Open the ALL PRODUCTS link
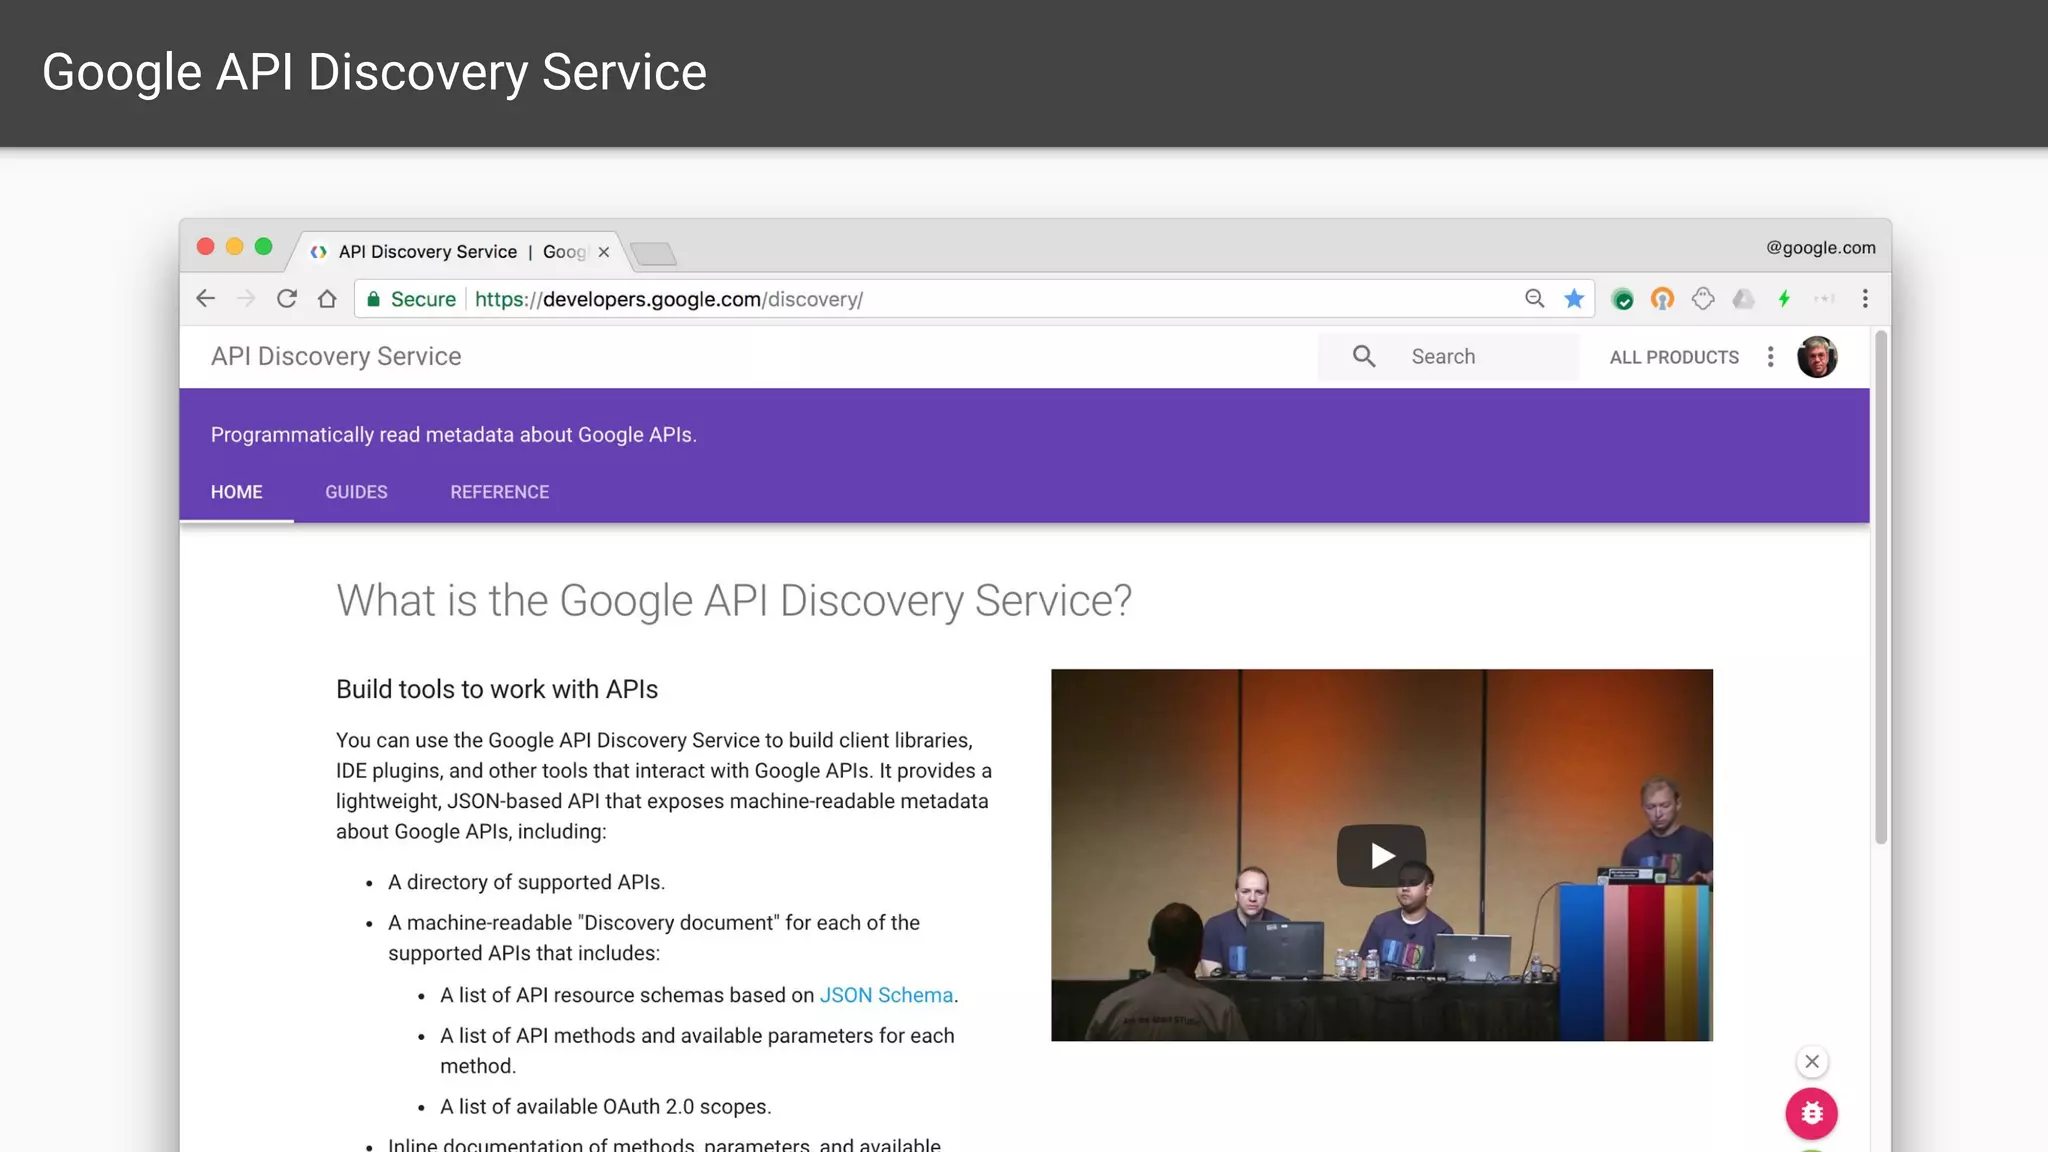2048x1152 pixels. (x=1674, y=357)
